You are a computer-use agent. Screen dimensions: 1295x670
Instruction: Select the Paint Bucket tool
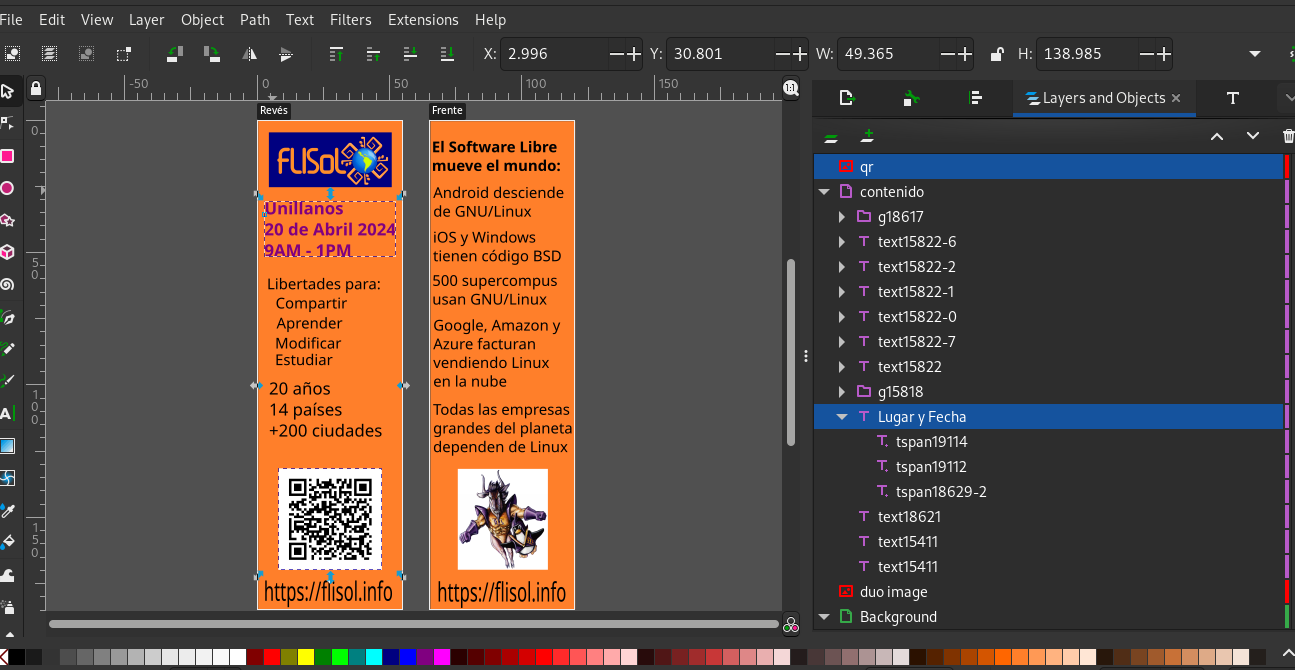[x=8, y=542]
